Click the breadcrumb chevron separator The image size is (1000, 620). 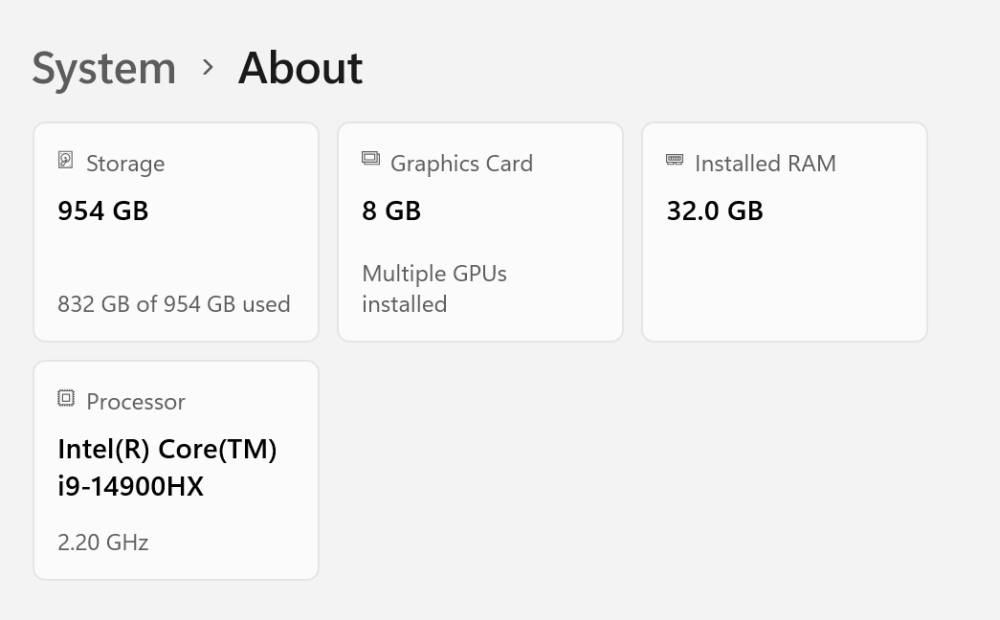click(x=207, y=67)
